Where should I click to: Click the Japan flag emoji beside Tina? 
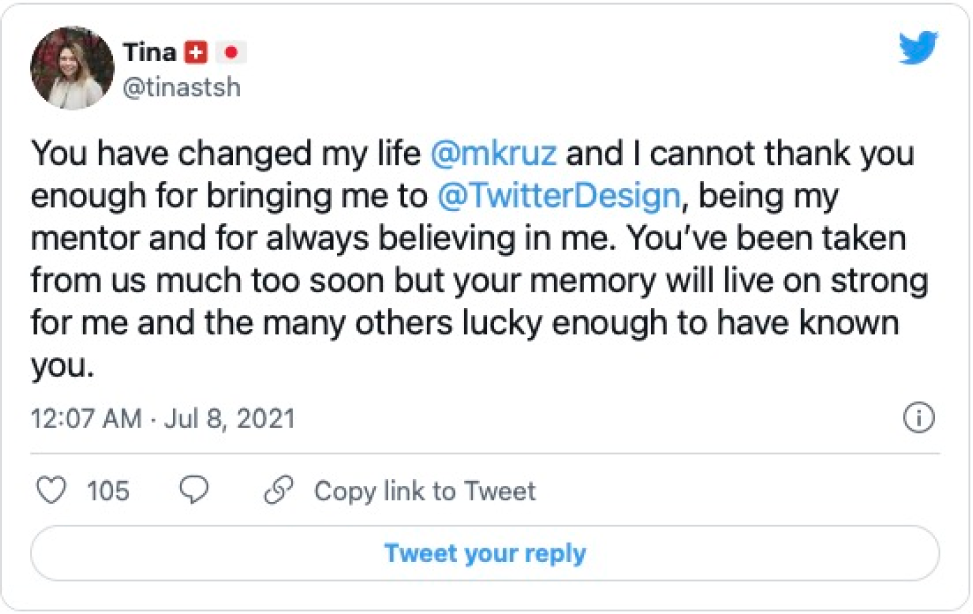tap(231, 52)
